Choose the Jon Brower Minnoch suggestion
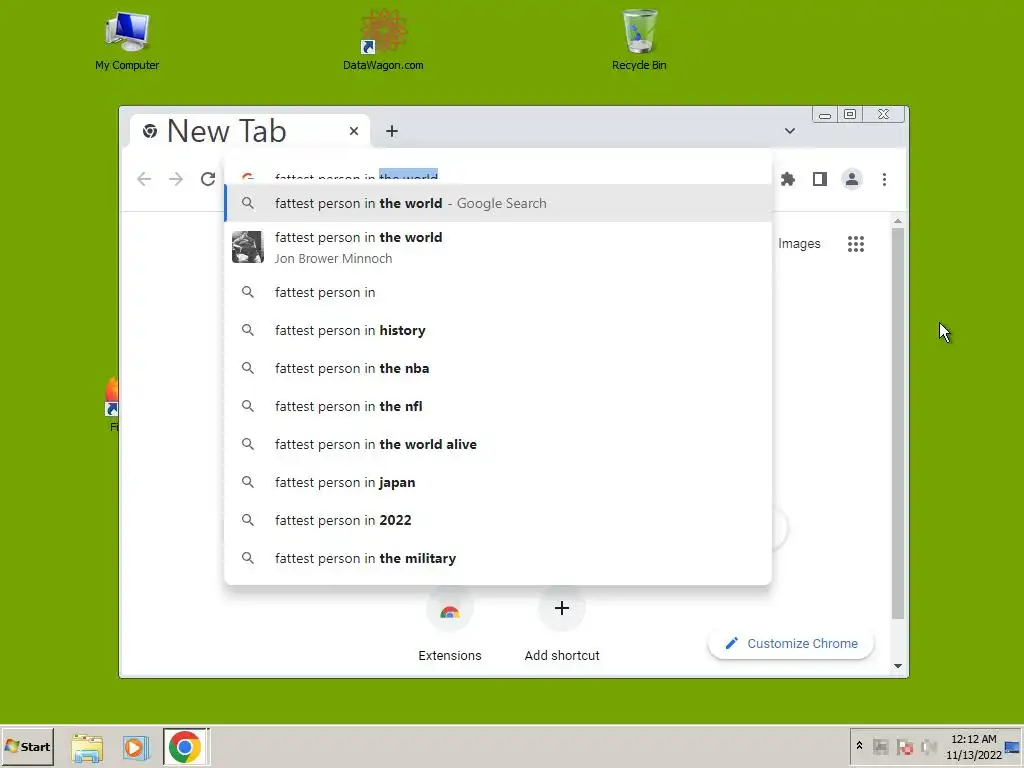The image size is (1024, 768). tap(498, 248)
